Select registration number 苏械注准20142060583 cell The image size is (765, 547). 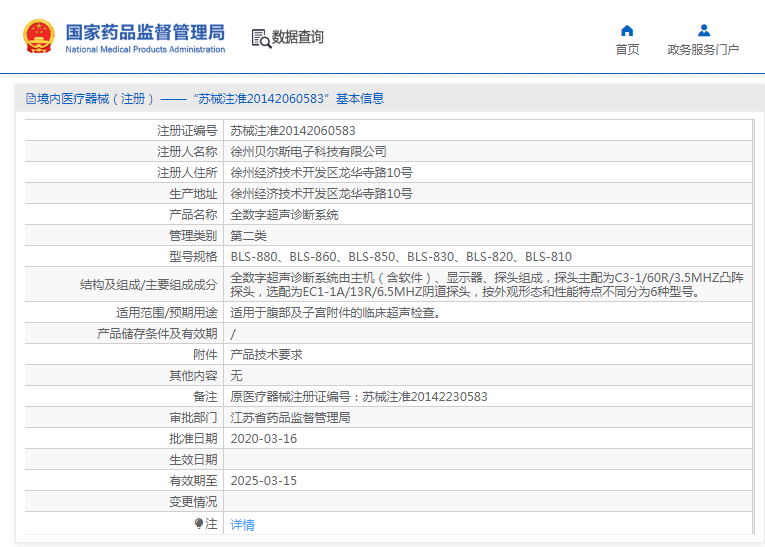click(293, 131)
